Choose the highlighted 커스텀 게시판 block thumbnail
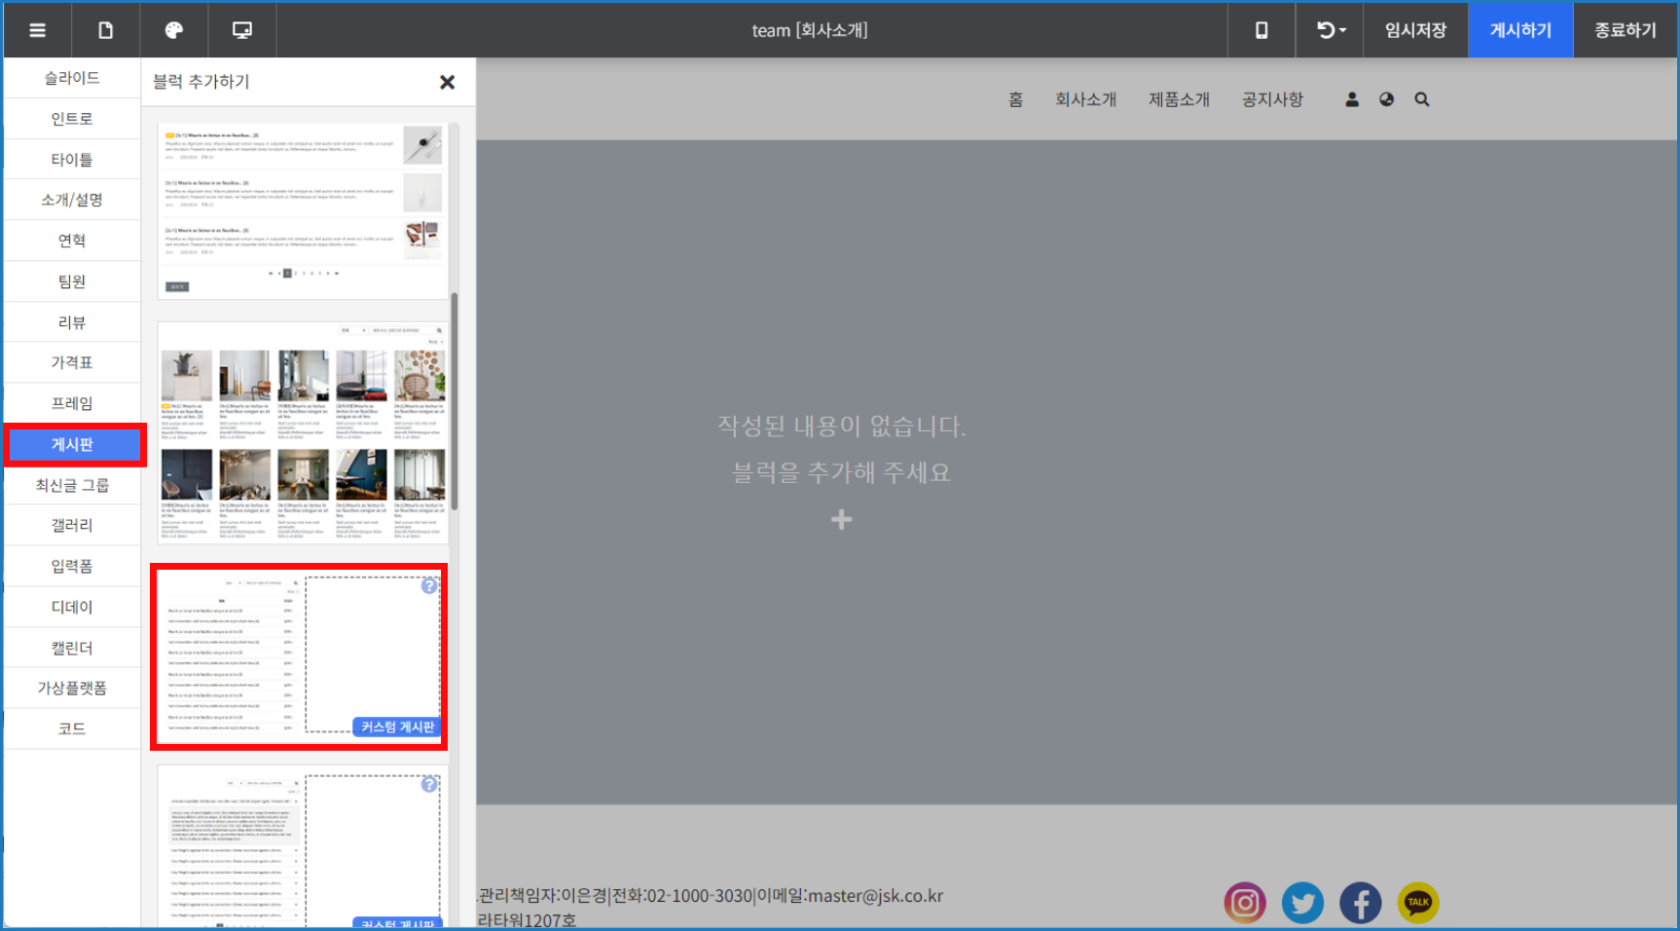The image size is (1680, 931). [x=299, y=656]
